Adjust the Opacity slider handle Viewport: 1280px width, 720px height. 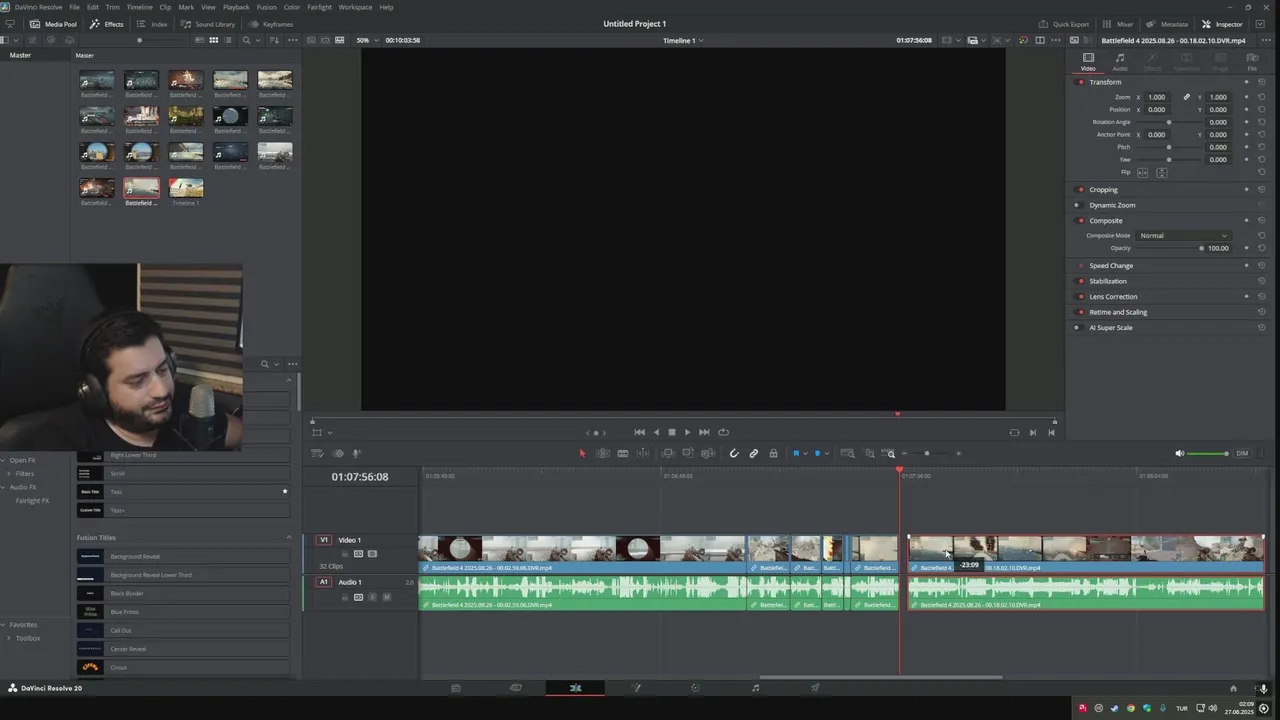[1202, 248]
